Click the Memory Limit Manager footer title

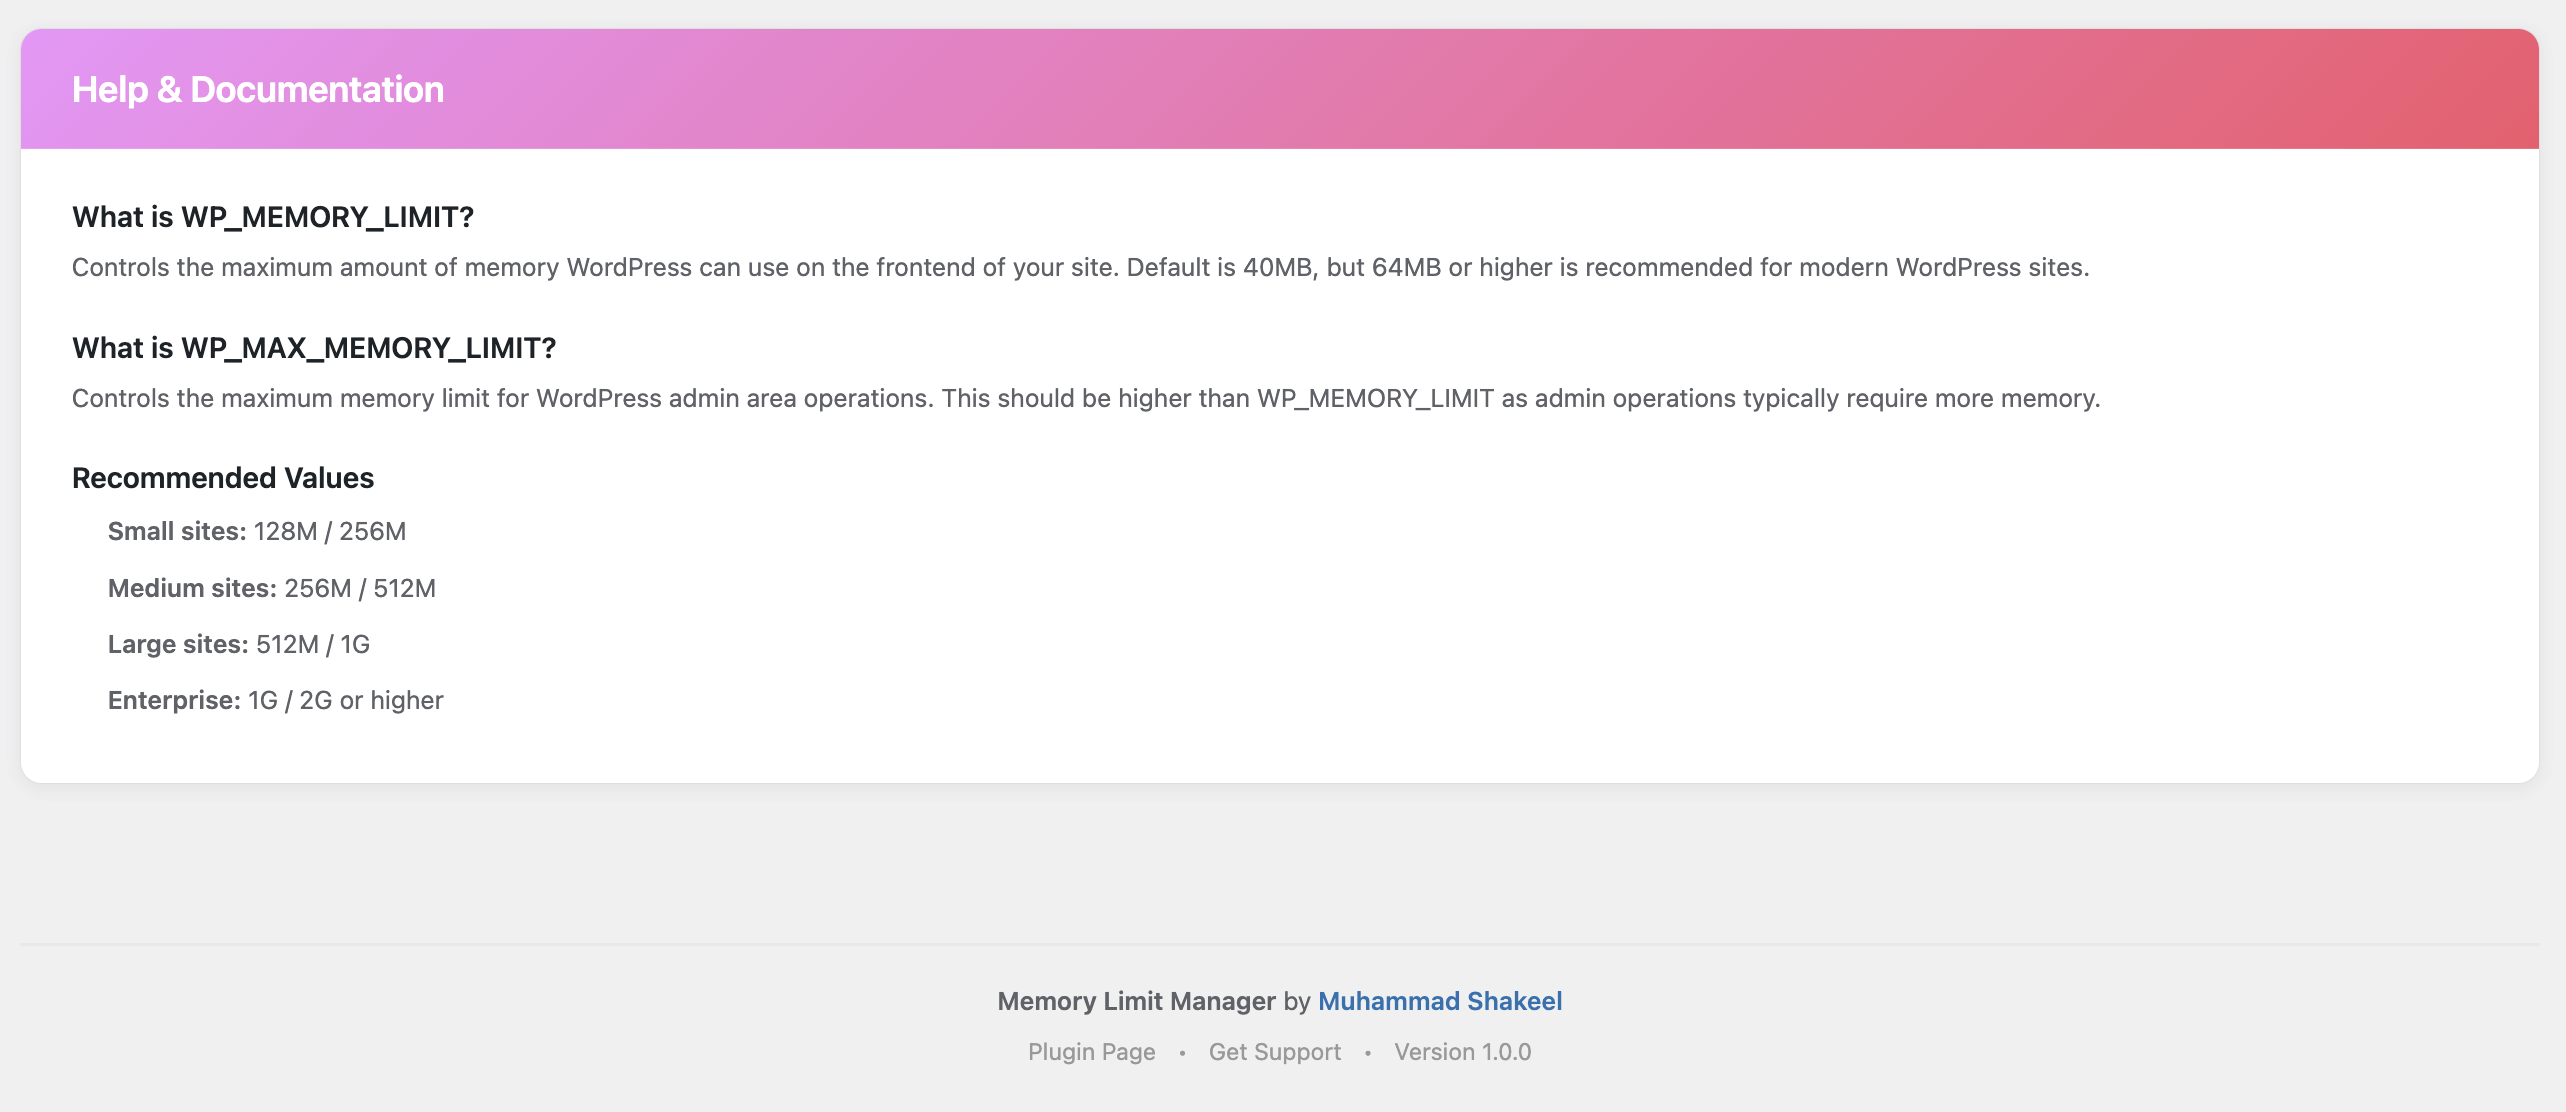(x=1136, y=1001)
